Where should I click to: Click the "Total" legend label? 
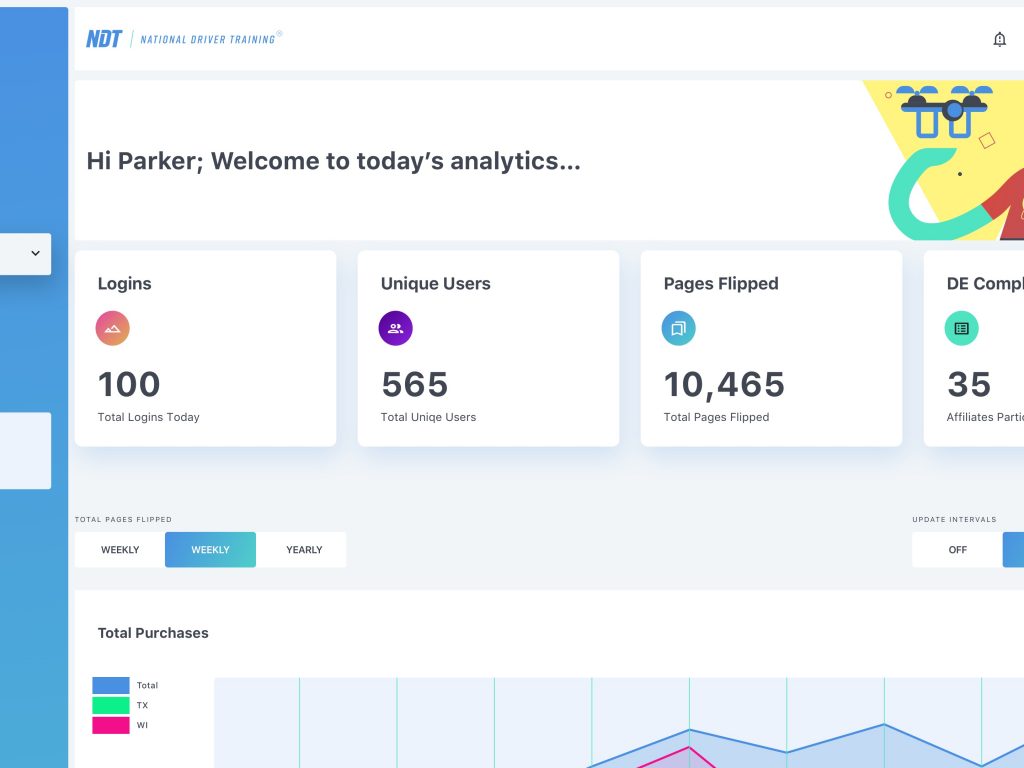pyautogui.click(x=147, y=685)
